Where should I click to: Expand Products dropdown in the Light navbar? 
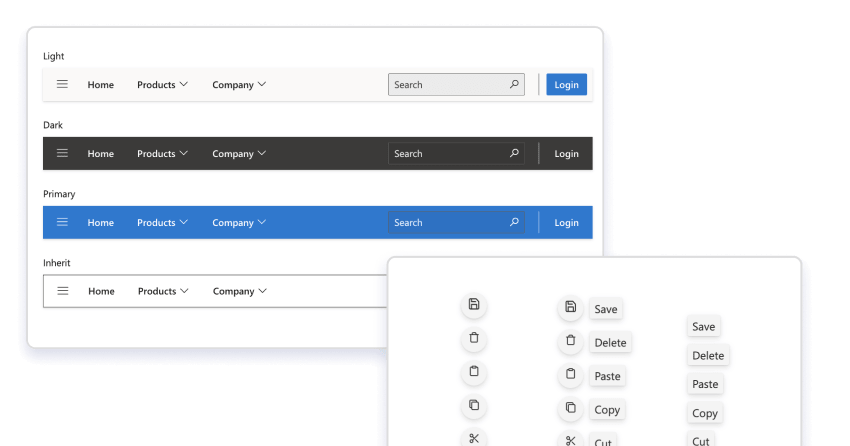162,85
